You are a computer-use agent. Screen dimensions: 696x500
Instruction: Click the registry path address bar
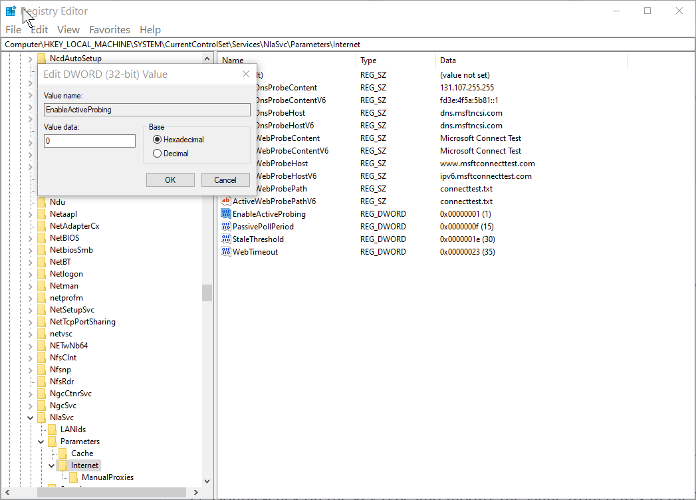click(348, 44)
